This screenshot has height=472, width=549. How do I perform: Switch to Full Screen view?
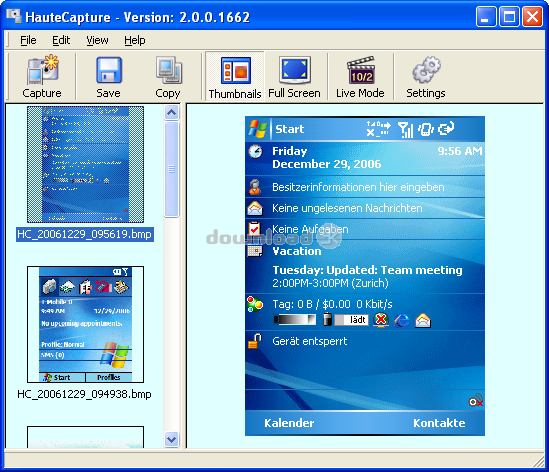click(294, 76)
